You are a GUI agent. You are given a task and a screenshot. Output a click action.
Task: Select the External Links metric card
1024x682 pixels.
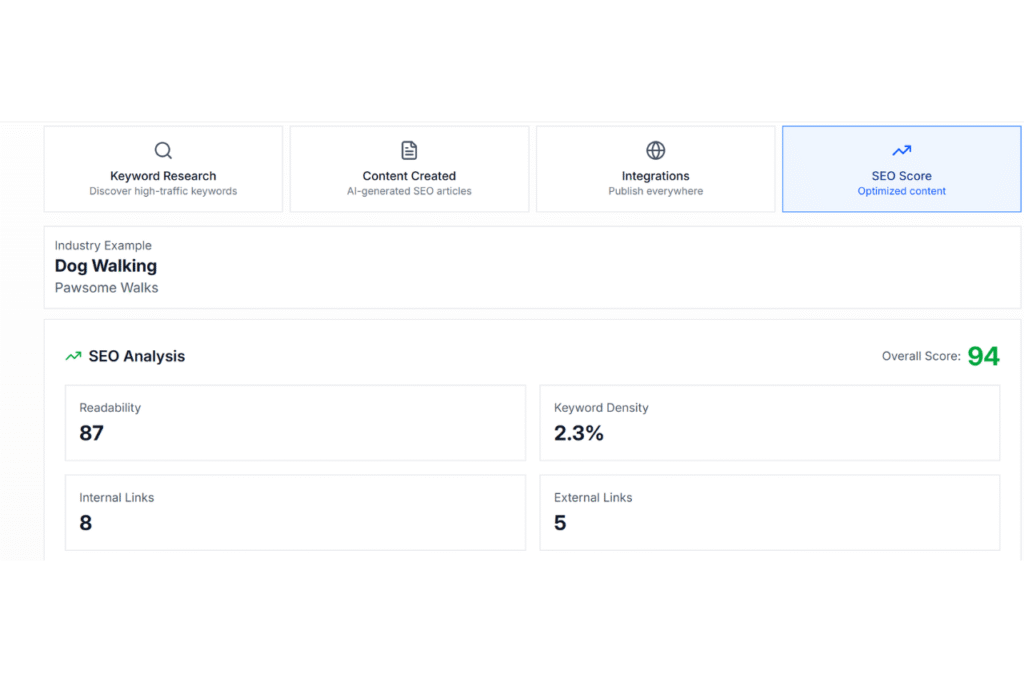(769, 512)
